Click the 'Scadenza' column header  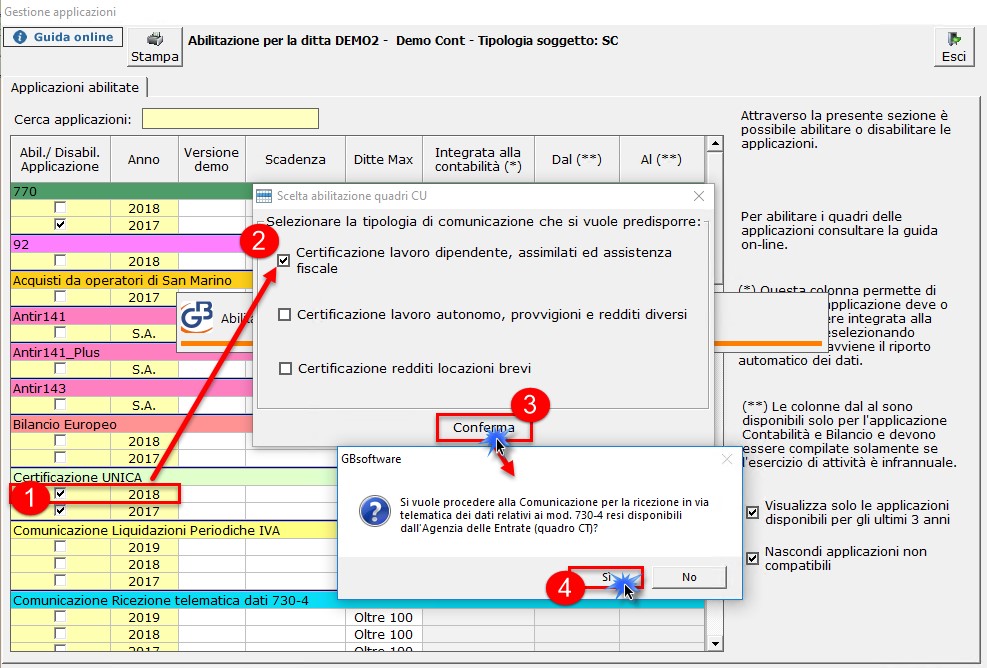(295, 159)
